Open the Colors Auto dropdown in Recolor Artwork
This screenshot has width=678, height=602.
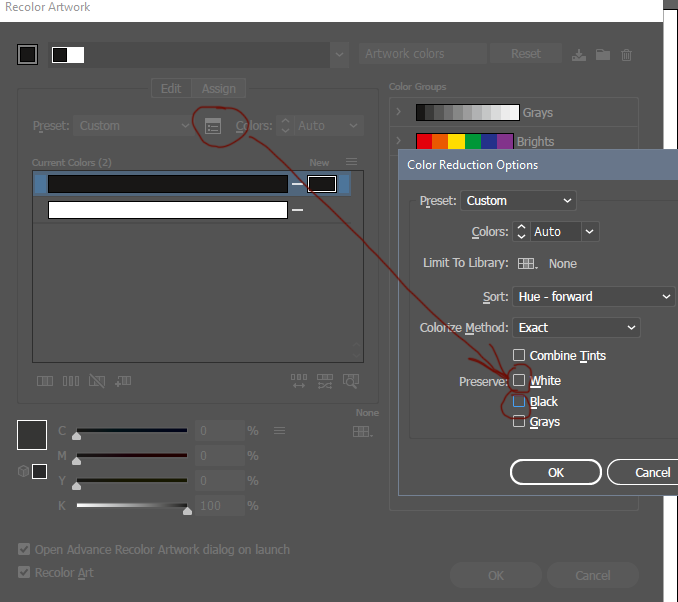(x=329, y=126)
